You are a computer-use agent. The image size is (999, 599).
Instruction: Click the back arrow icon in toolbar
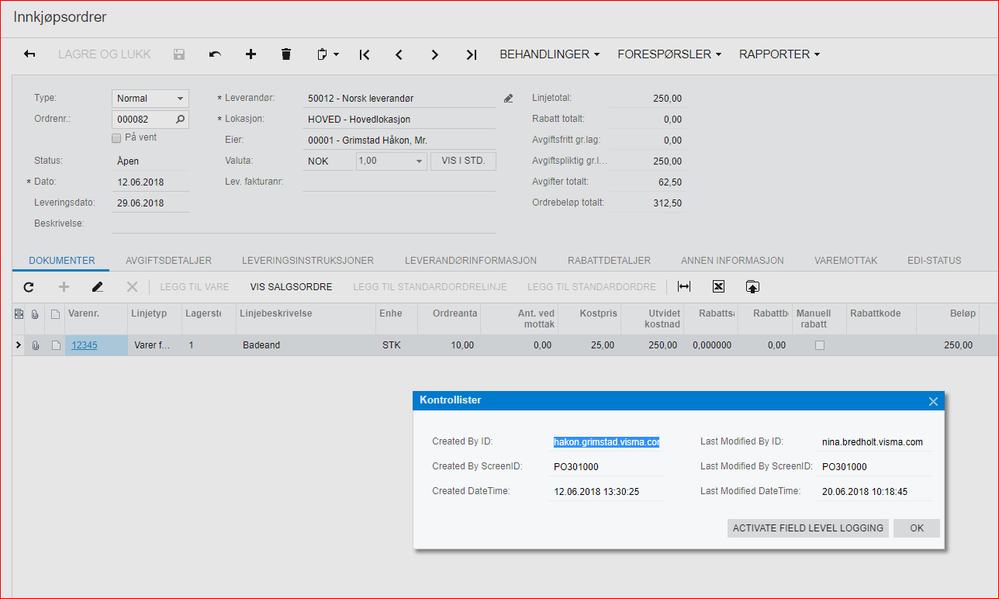[30, 55]
